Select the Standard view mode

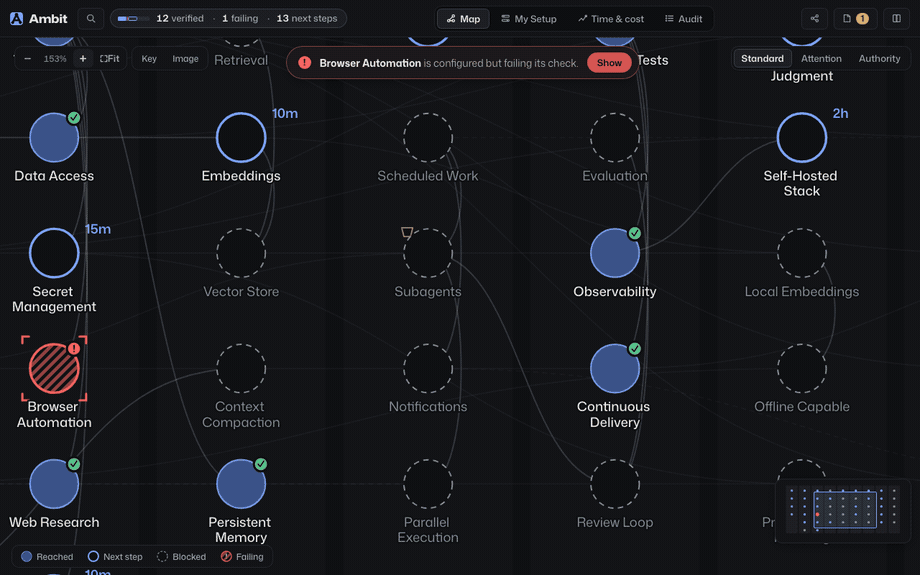[762, 59]
